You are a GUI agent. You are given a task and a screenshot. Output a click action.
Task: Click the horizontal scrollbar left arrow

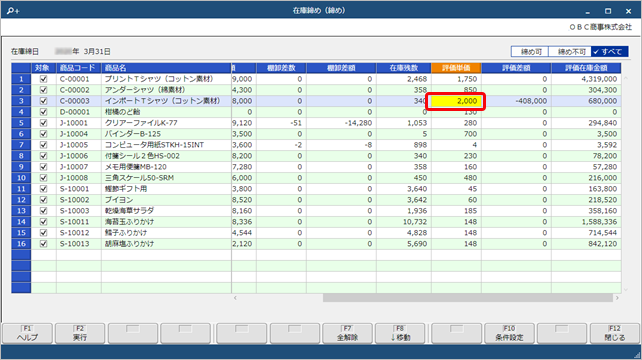(235, 298)
